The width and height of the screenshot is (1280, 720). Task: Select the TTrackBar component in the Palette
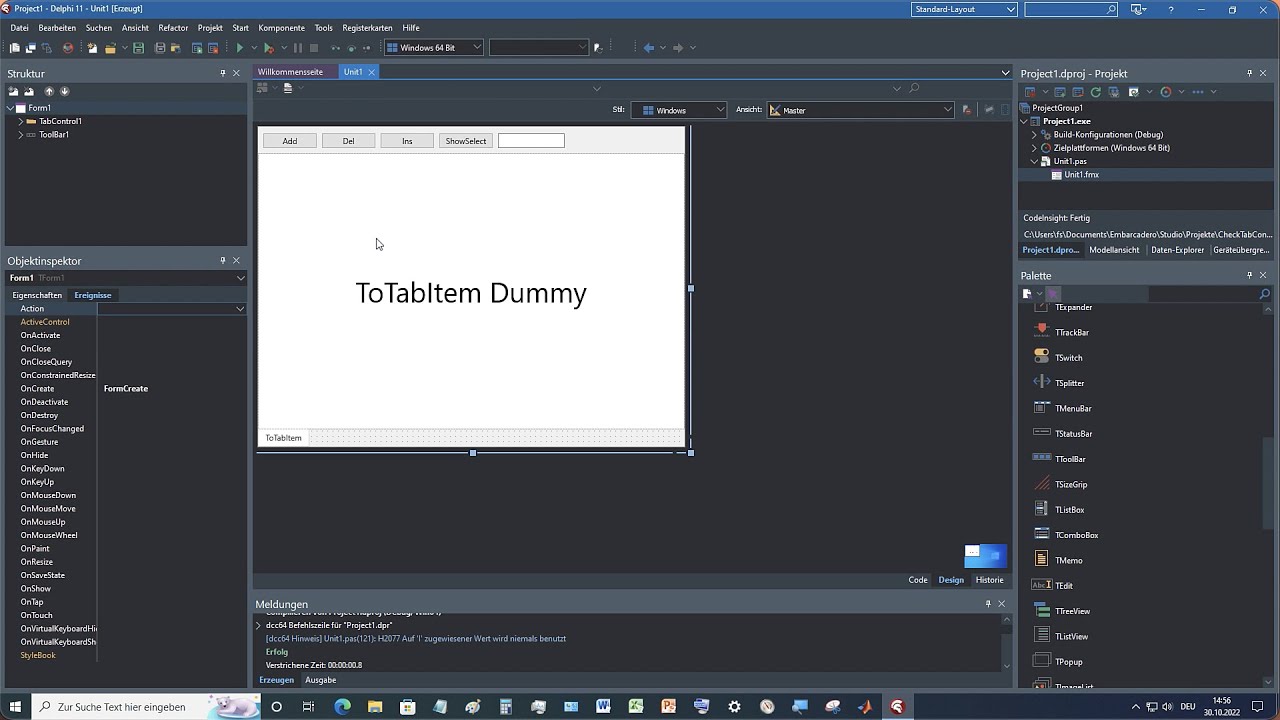(x=1071, y=332)
